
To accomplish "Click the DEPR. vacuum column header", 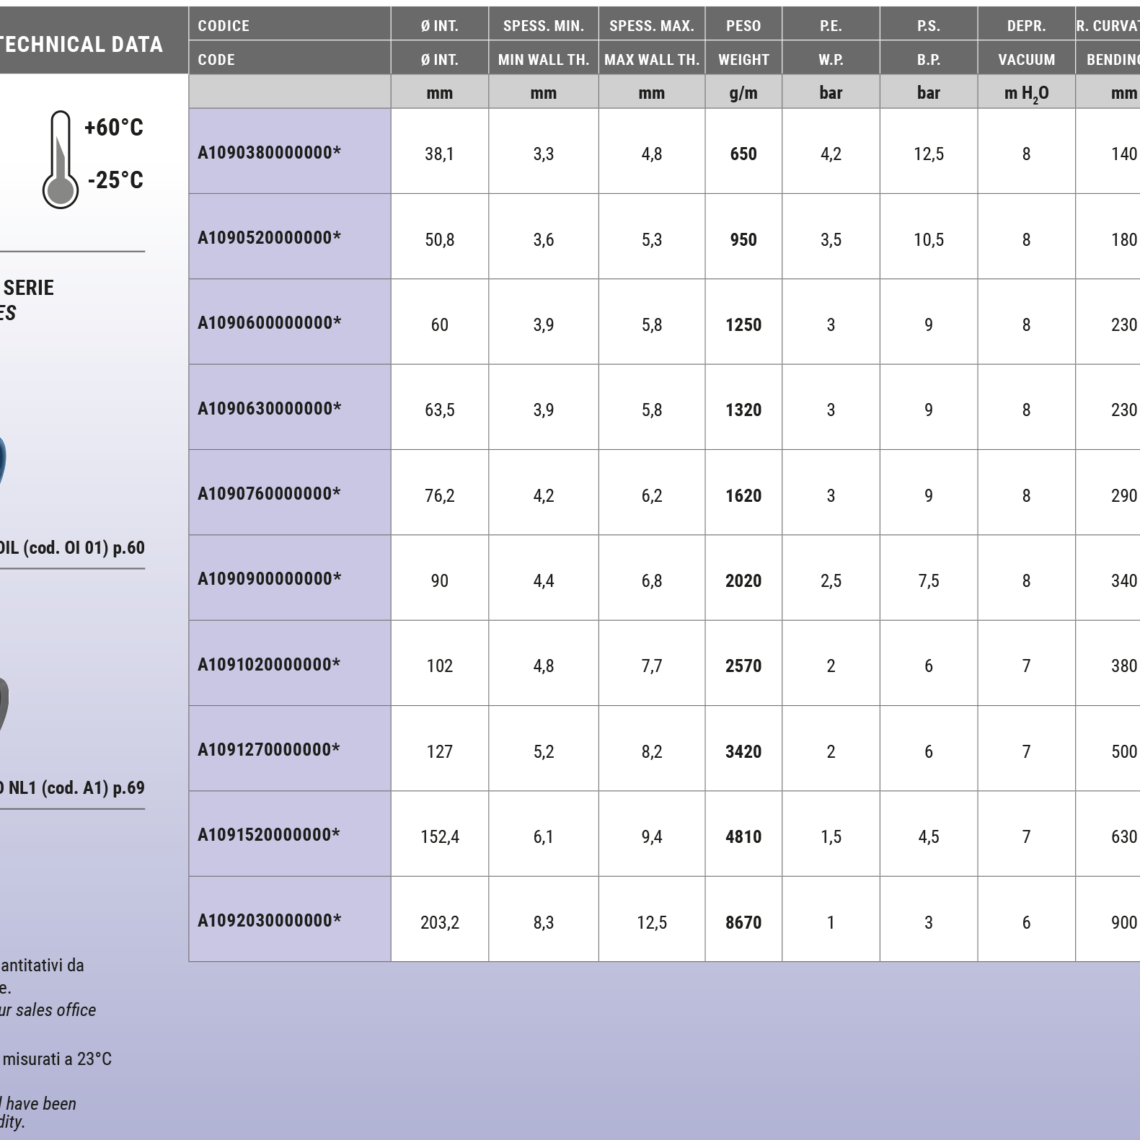I will 1026,25.
